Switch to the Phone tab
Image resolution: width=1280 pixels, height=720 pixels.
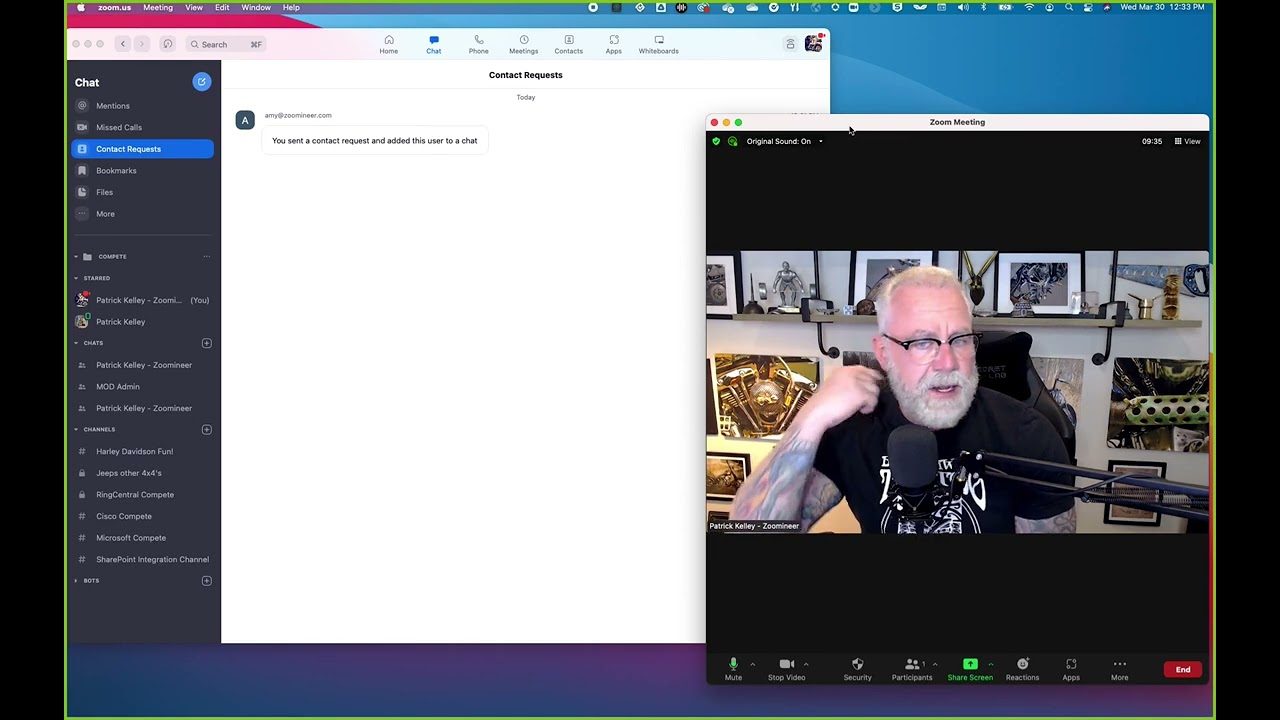point(479,44)
